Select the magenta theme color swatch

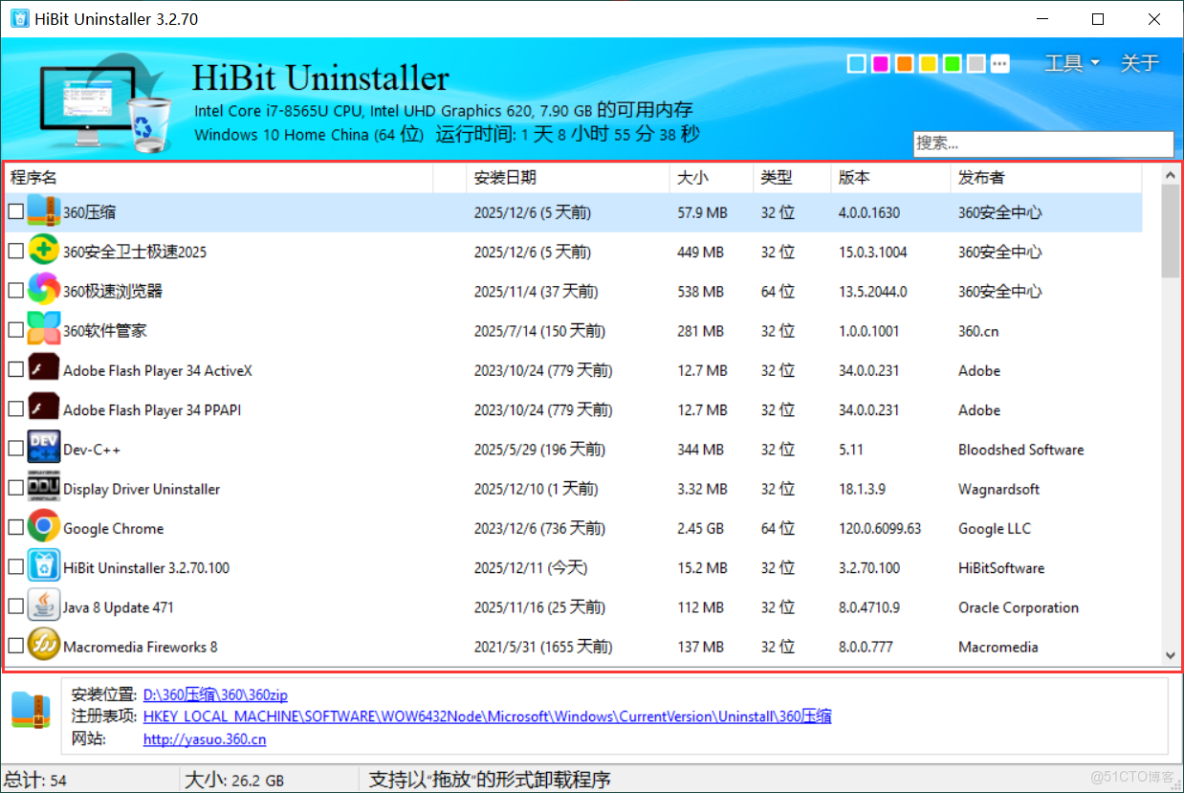(880, 63)
